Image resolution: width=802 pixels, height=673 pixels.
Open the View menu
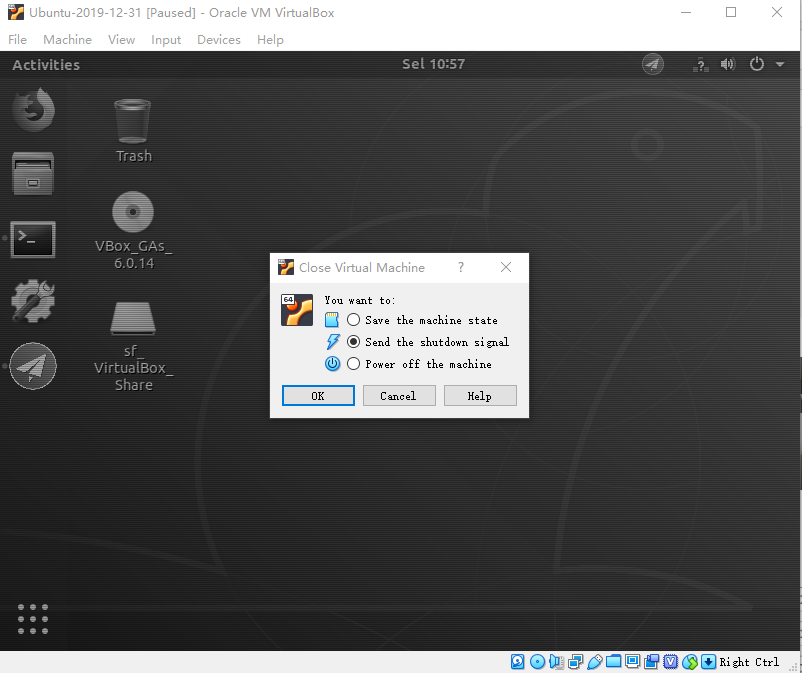(121, 39)
